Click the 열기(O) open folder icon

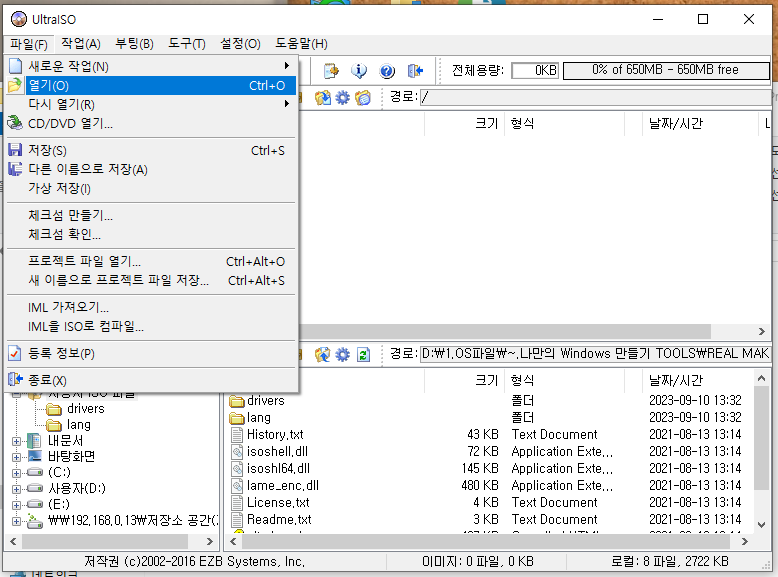pyautogui.click(x=15, y=85)
